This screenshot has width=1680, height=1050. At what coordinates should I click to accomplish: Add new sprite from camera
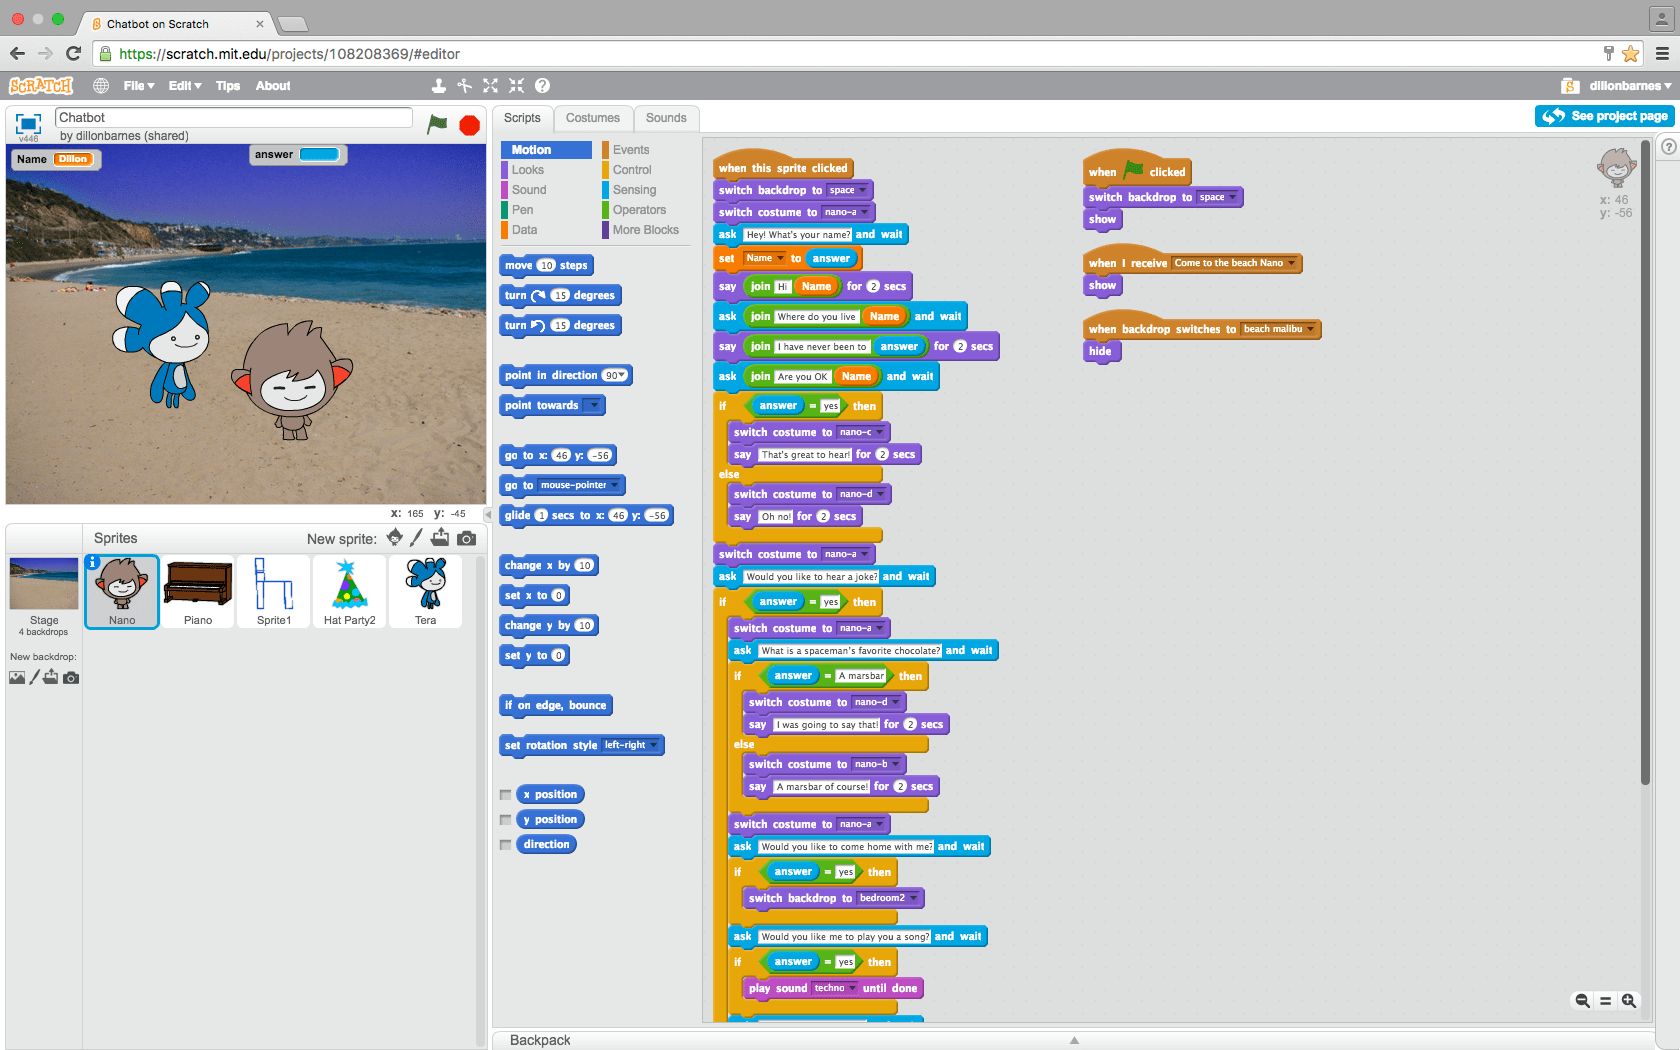pyautogui.click(x=466, y=538)
